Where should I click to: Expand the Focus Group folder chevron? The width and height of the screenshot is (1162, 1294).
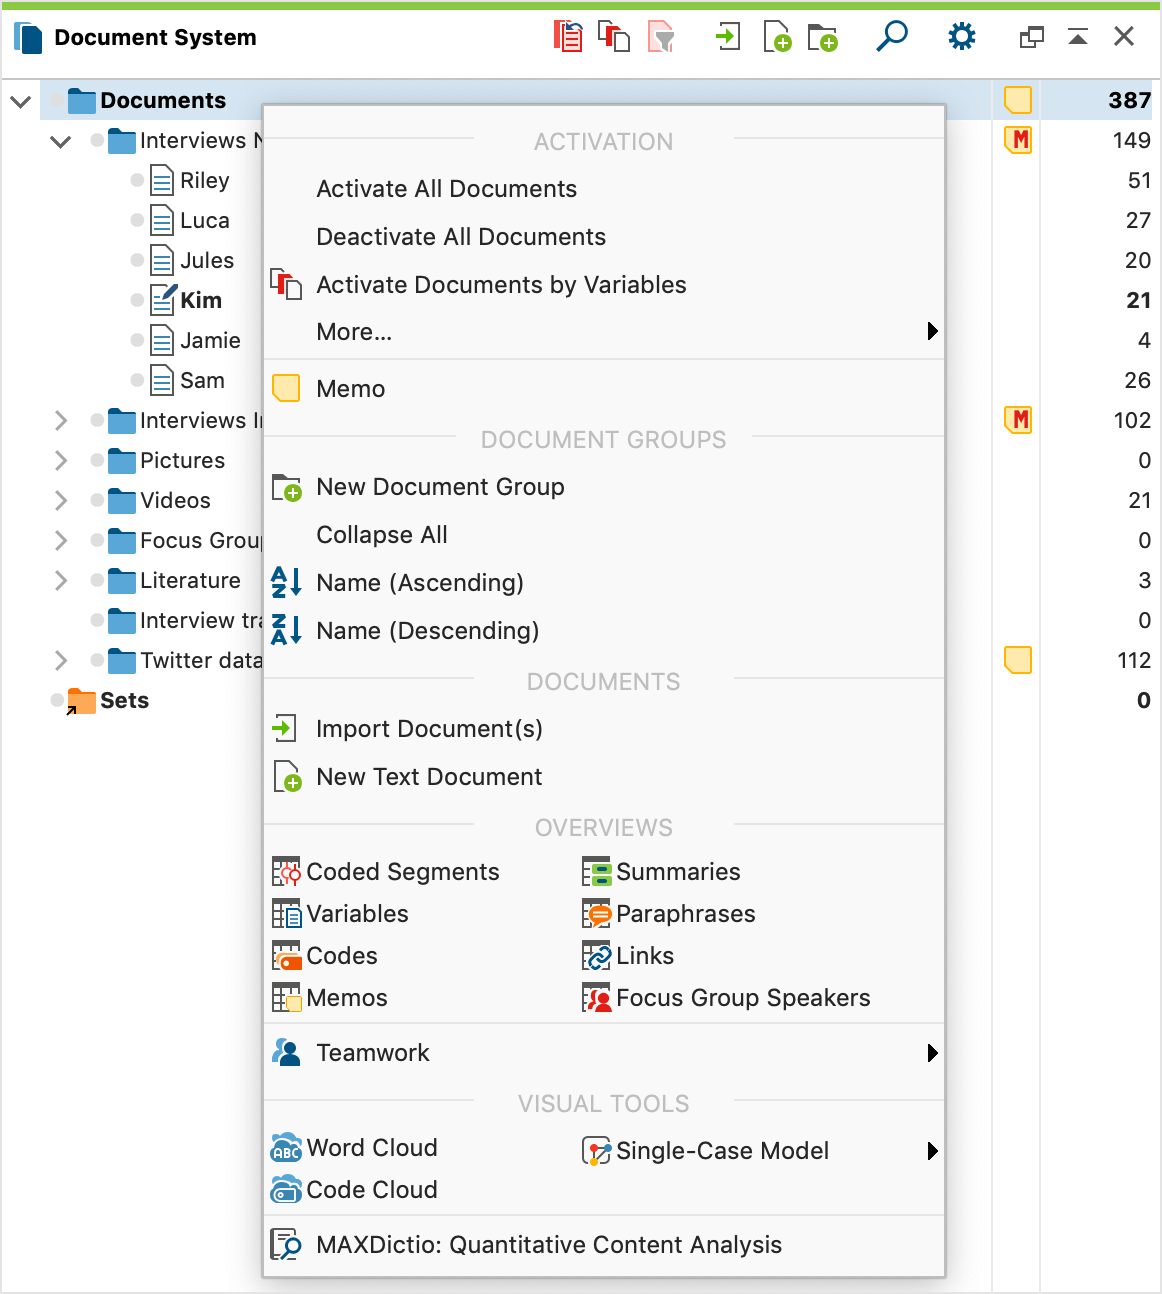60,540
